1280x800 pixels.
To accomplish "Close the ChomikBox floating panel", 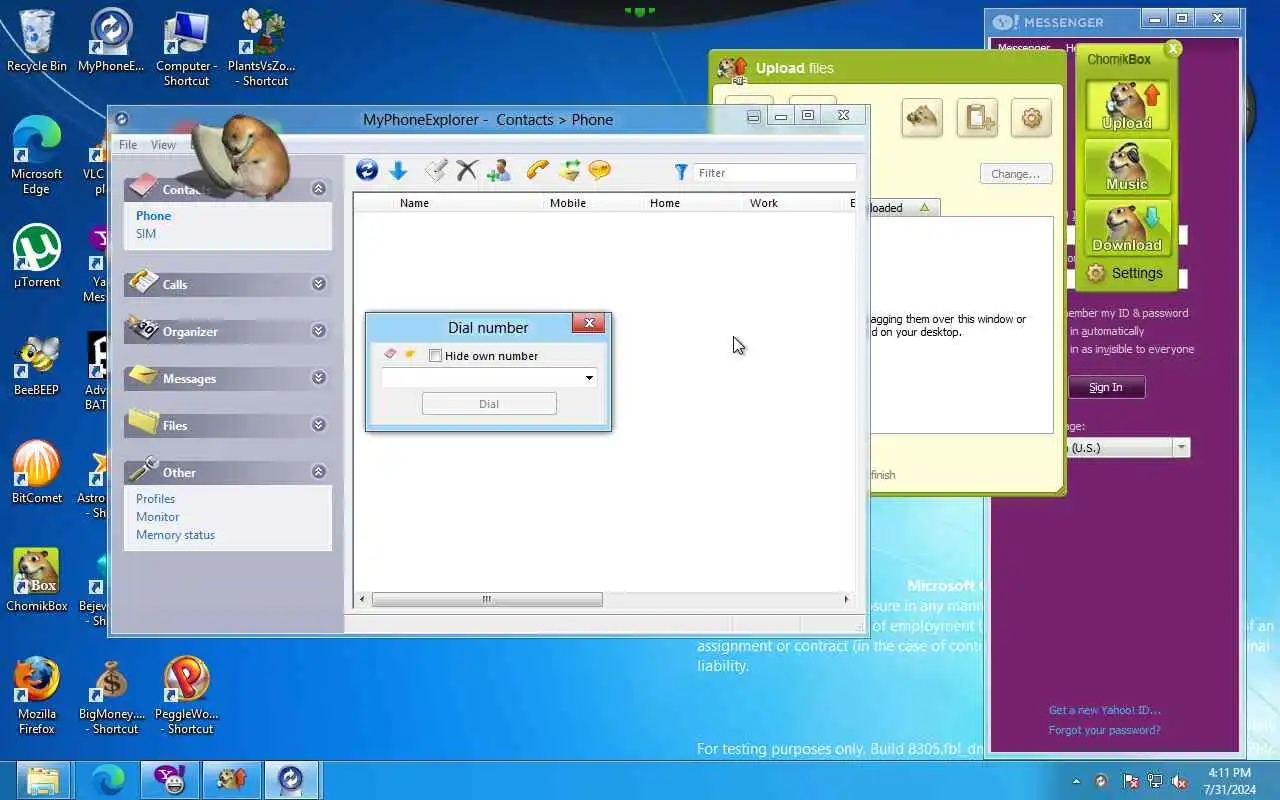I will point(1174,48).
